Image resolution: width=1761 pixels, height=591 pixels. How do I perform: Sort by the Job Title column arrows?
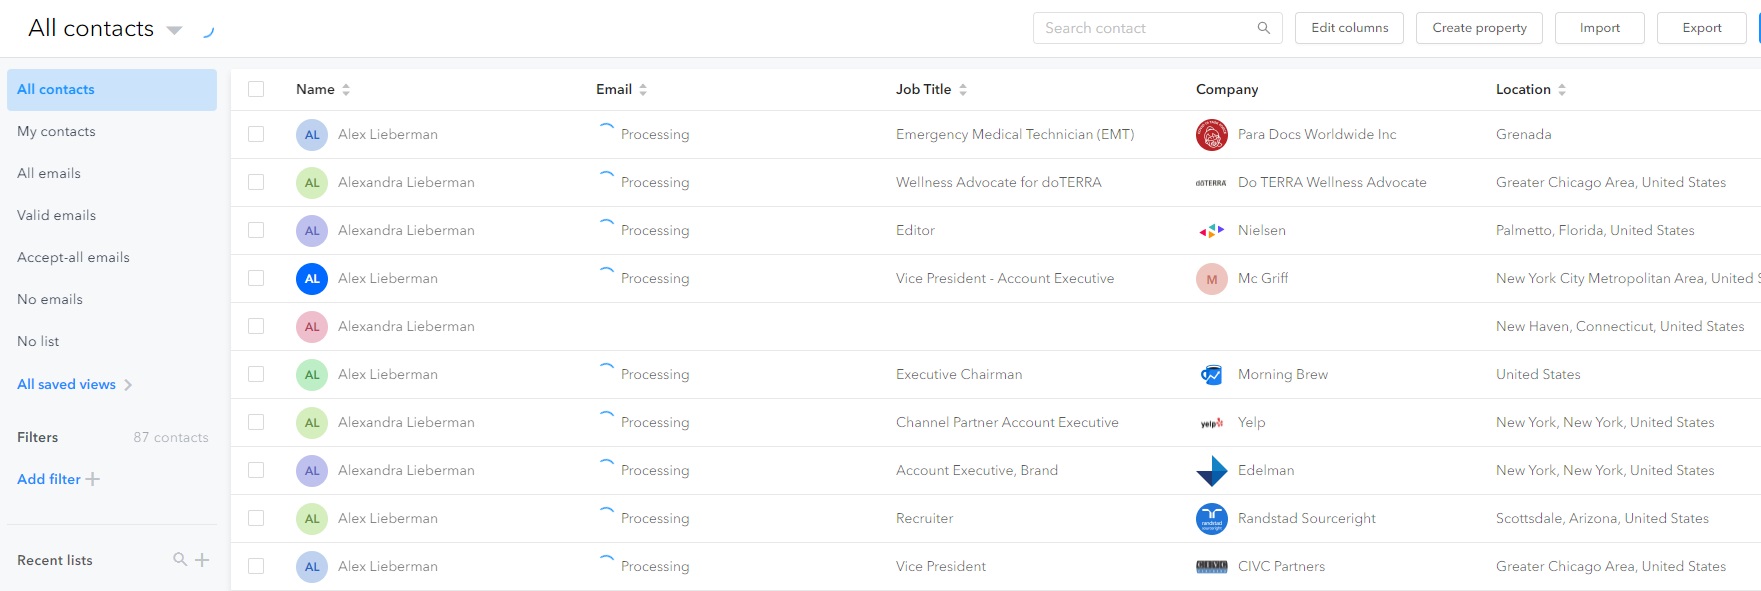[963, 89]
